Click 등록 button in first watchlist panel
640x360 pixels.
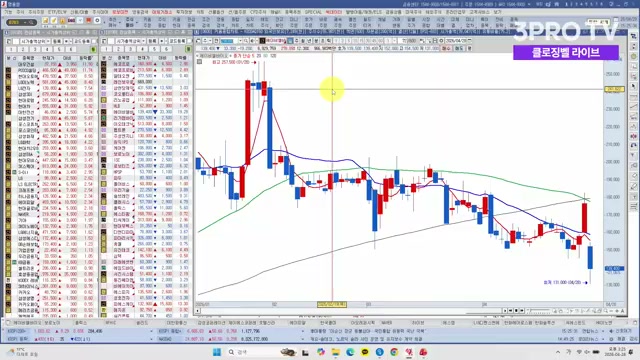57,41
